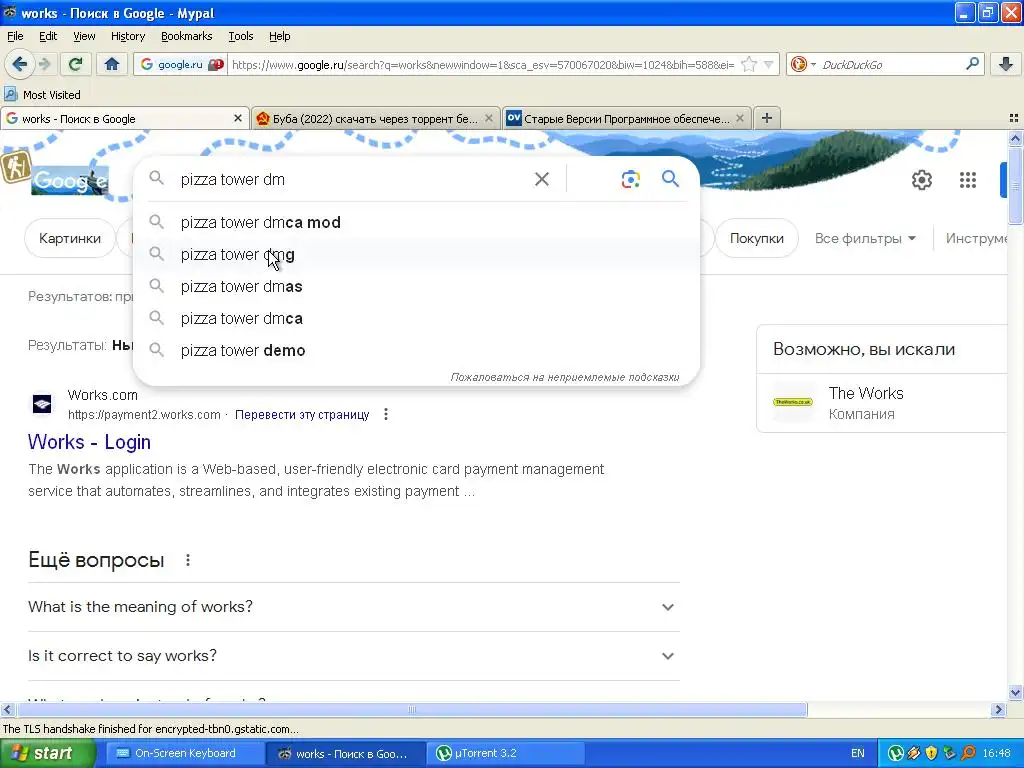
Task: Open the Bookmarks menu
Action: (x=186, y=36)
